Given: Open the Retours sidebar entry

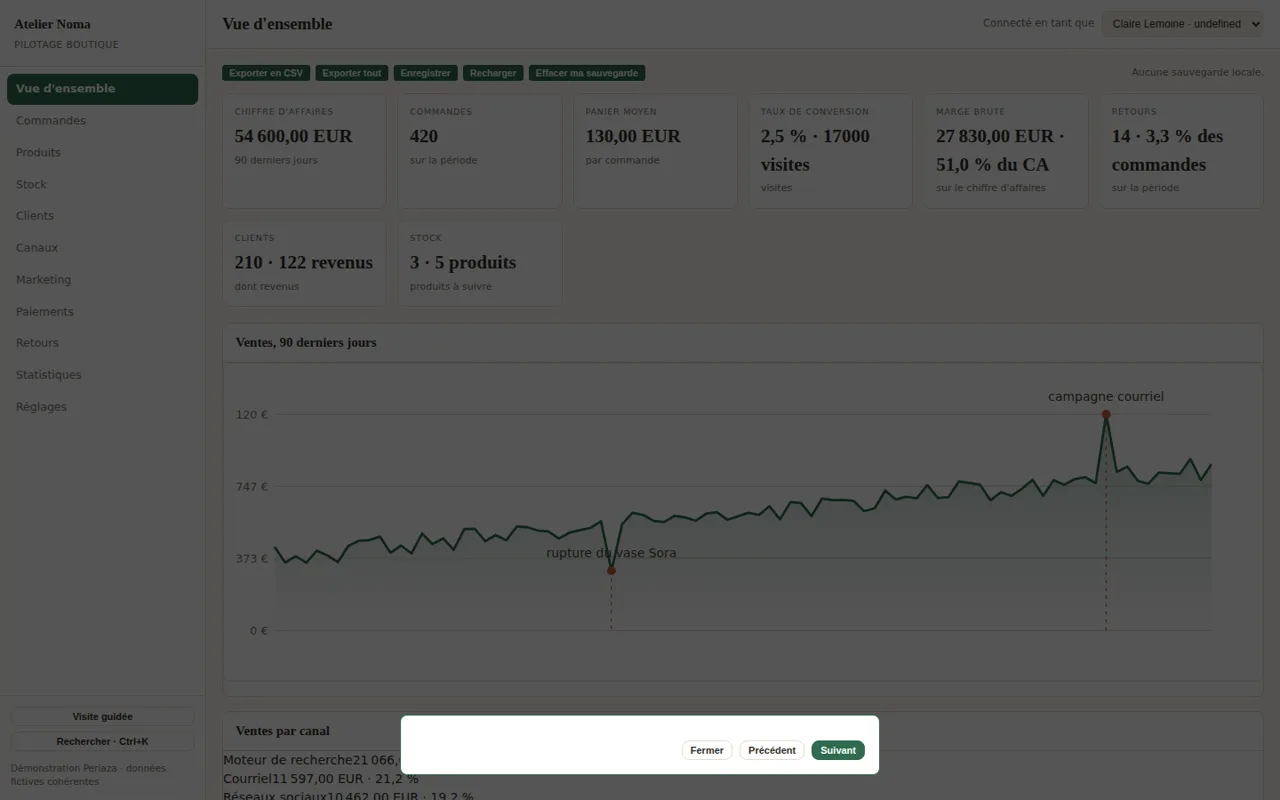Looking at the screenshot, I should coord(102,343).
